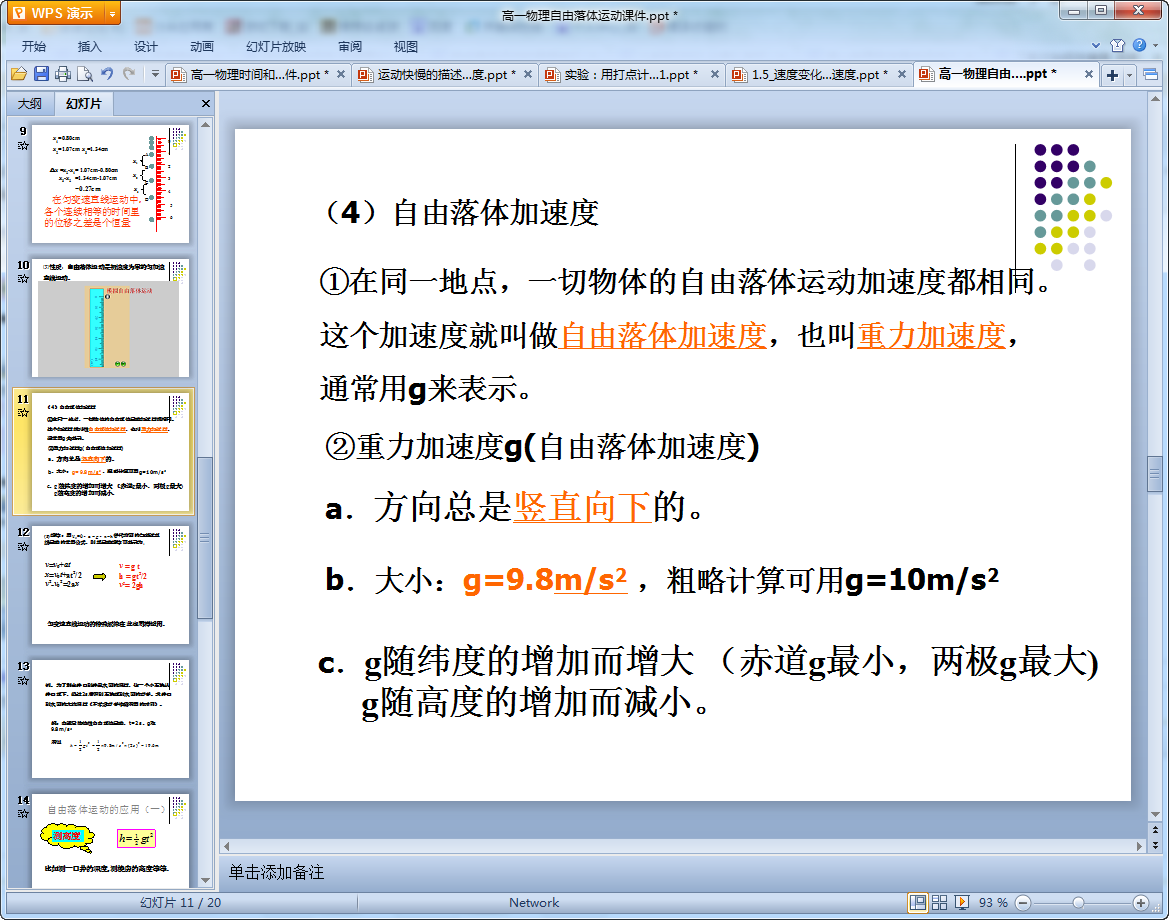
Task: Click the 竖直向下 underlined link
Action: [x=583, y=508]
